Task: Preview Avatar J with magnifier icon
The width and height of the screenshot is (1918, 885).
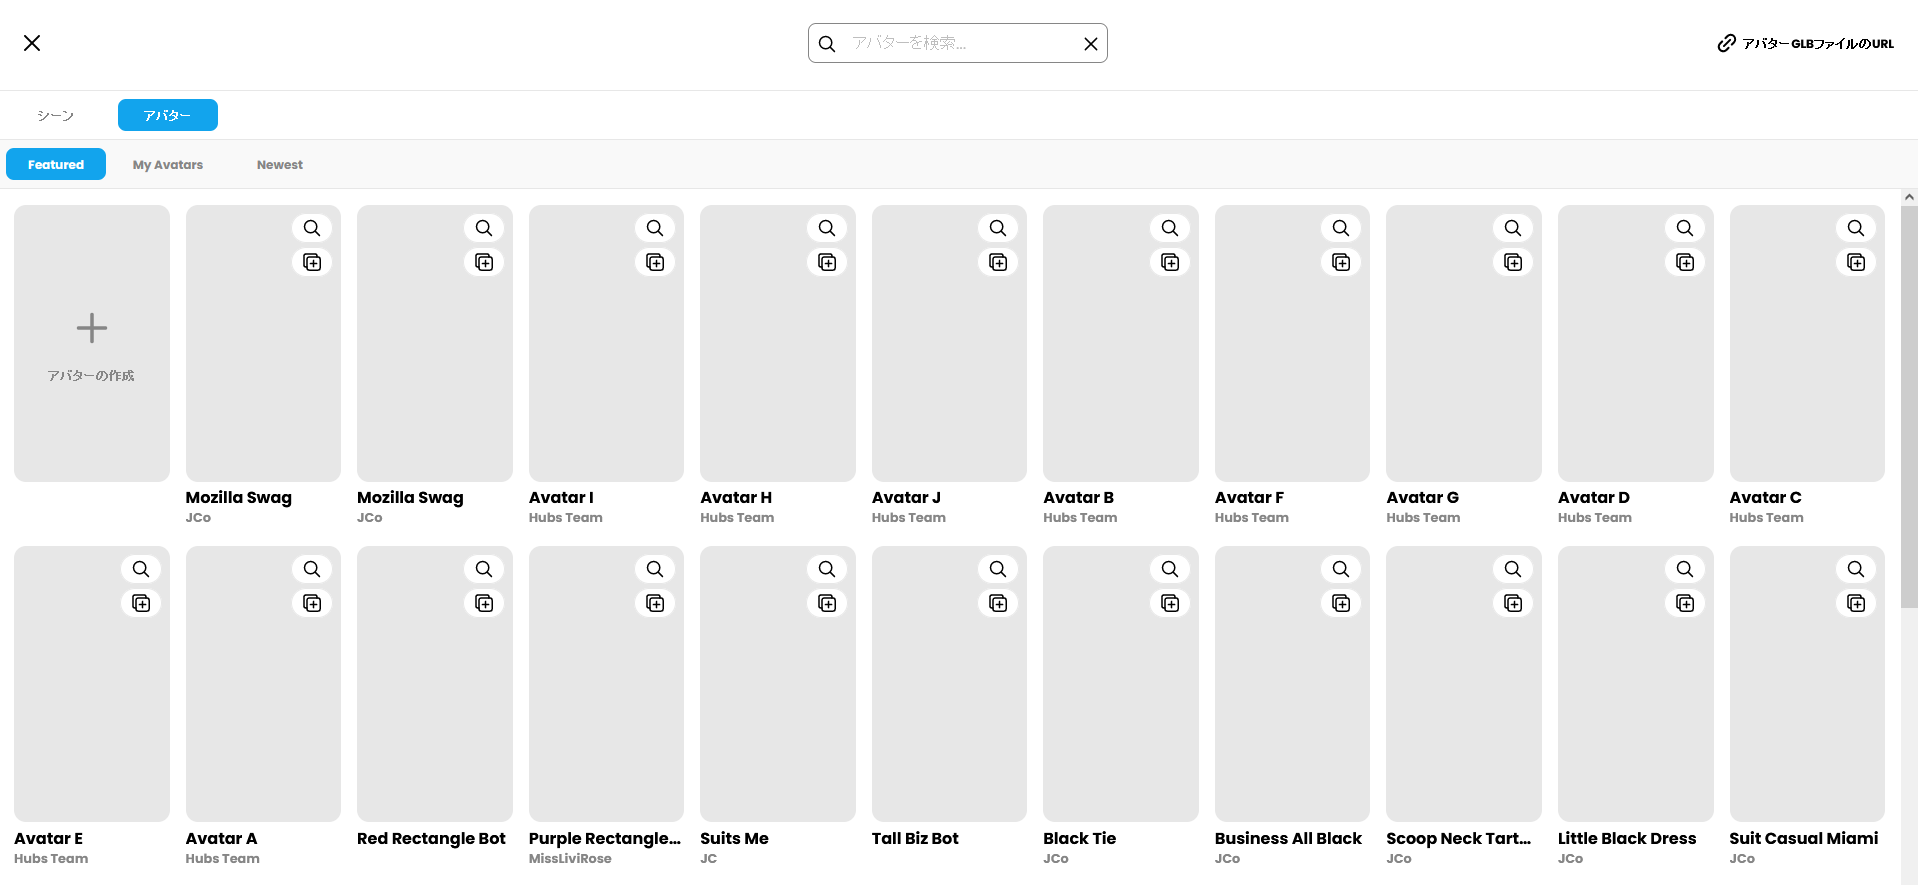Action: [x=998, y=228]
